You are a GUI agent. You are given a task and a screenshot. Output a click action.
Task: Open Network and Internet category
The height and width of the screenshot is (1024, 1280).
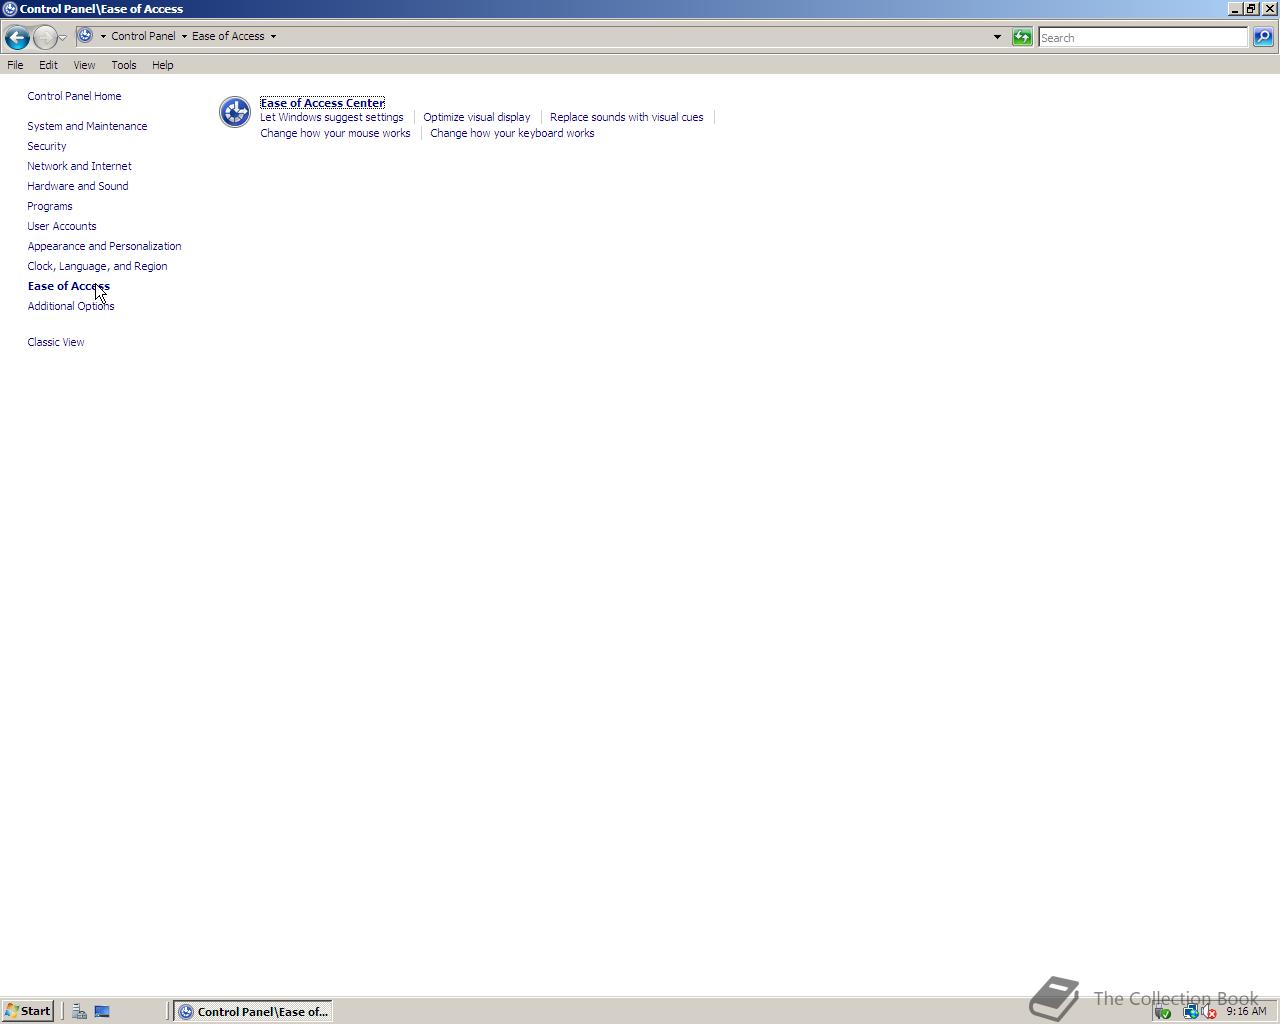tap(79, 166)
